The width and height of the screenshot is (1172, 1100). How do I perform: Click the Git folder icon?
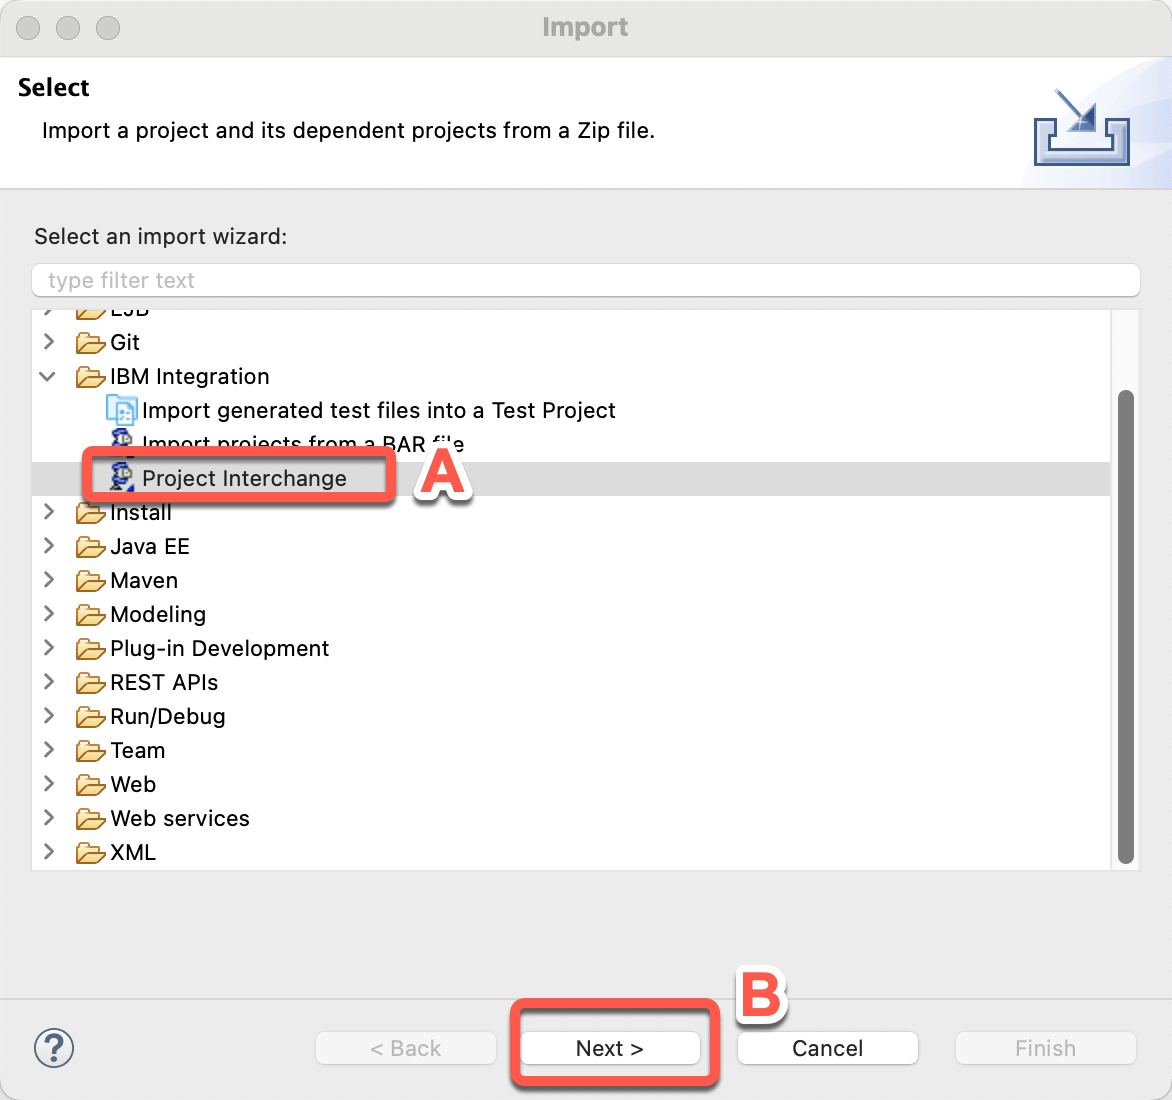click(x=90, y=343)
